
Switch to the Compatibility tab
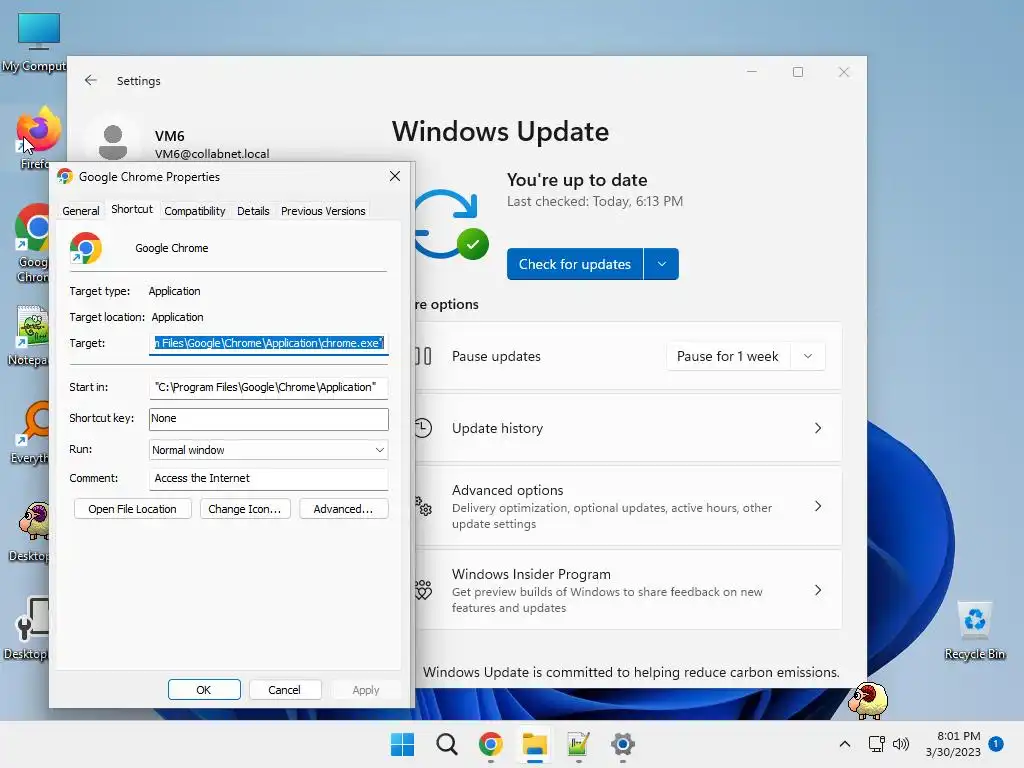(x=195, y=211)
